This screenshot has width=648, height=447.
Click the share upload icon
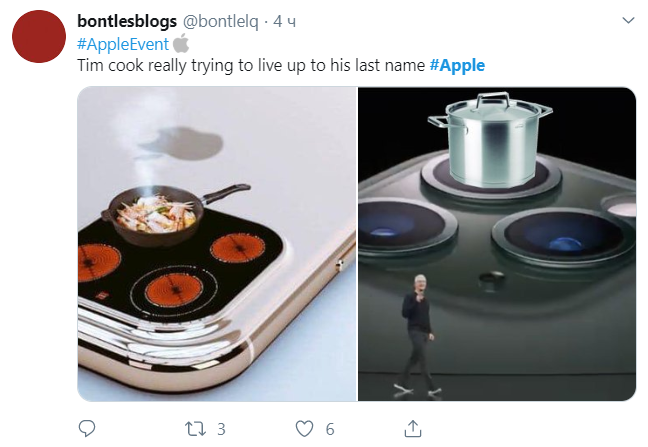(412, 428)
